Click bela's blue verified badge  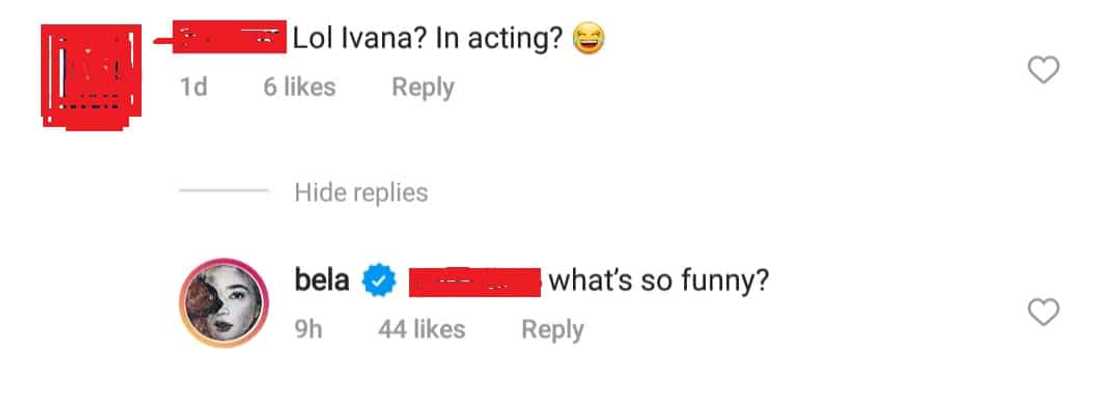(375, 282)
